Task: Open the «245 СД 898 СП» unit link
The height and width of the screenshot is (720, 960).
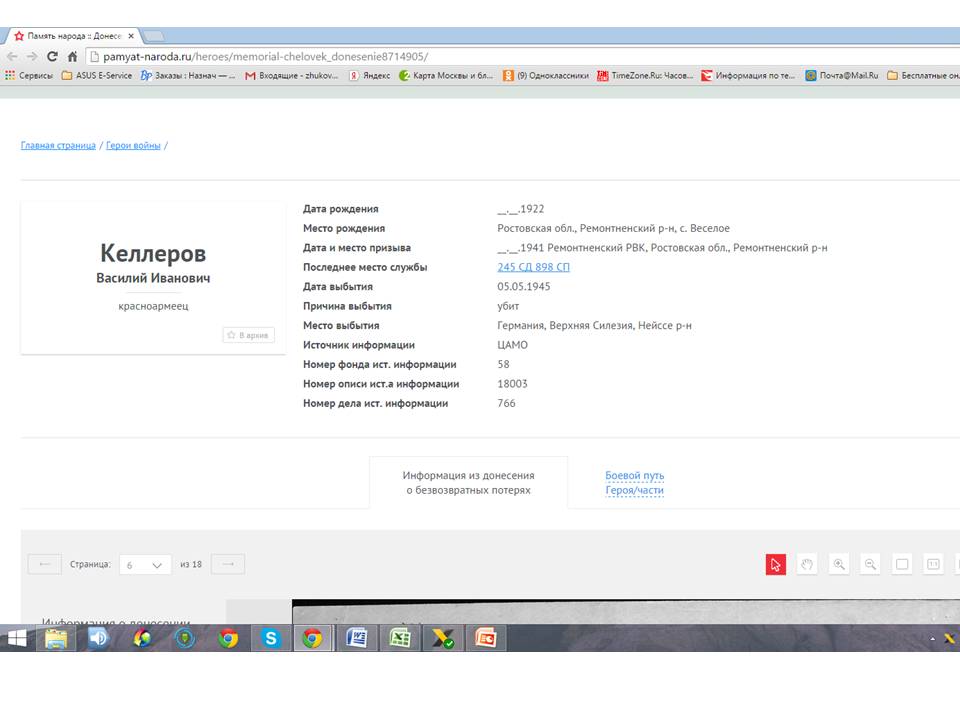Action: click(533, 267)
